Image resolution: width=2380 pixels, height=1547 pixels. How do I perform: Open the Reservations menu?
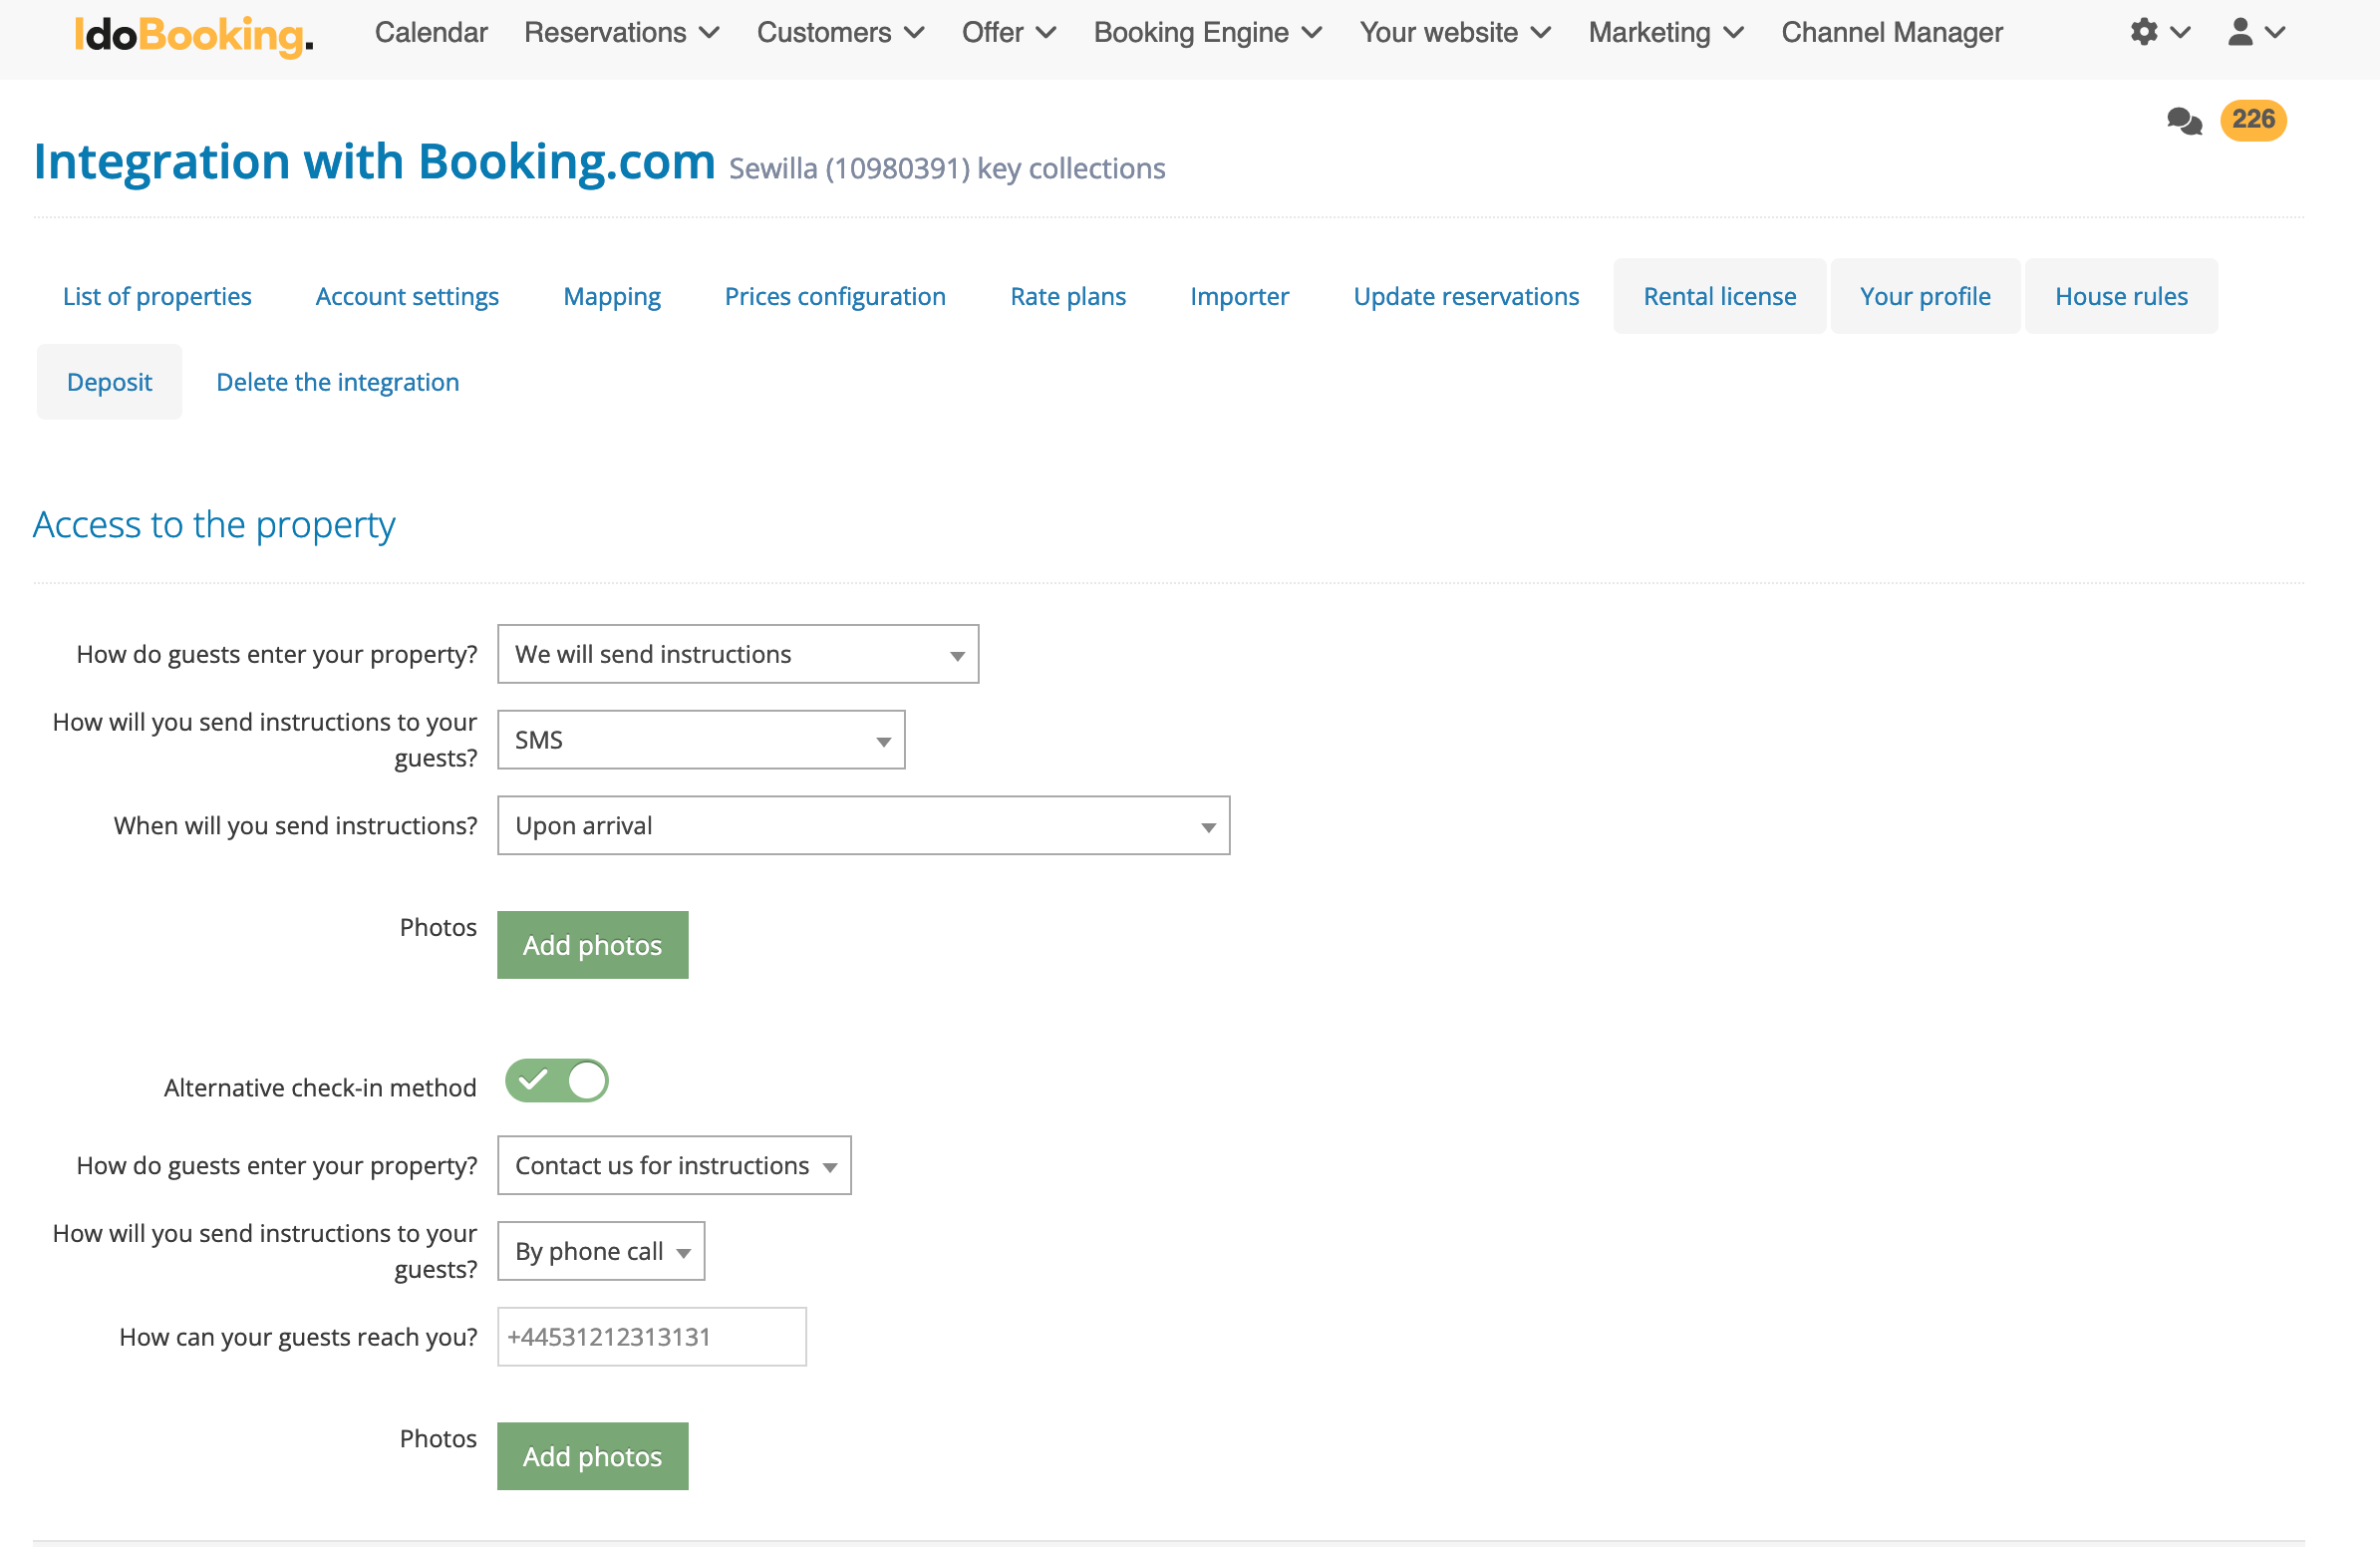tap(620, 32)
